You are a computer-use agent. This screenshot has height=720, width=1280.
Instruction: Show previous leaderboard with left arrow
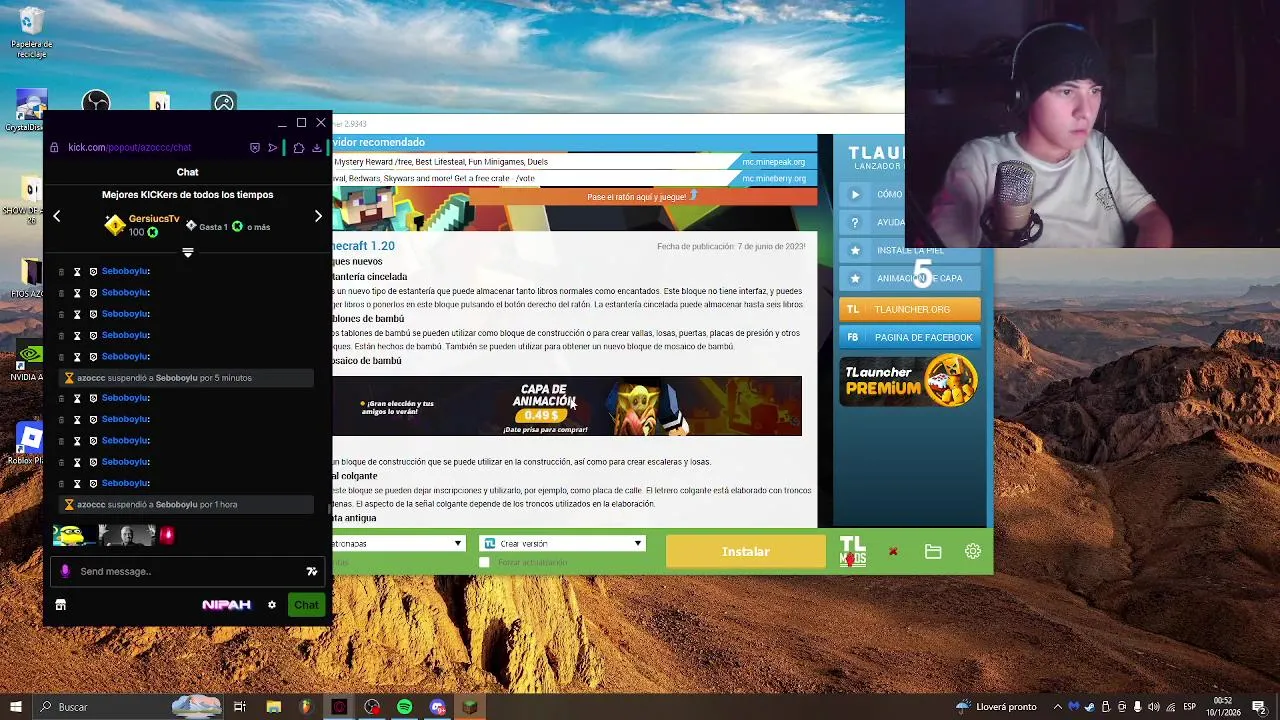[57, 216]
